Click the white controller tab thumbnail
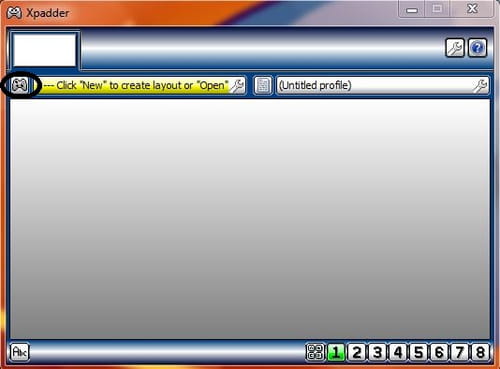This screenshot has width=500, height=369. coord(45,49)
